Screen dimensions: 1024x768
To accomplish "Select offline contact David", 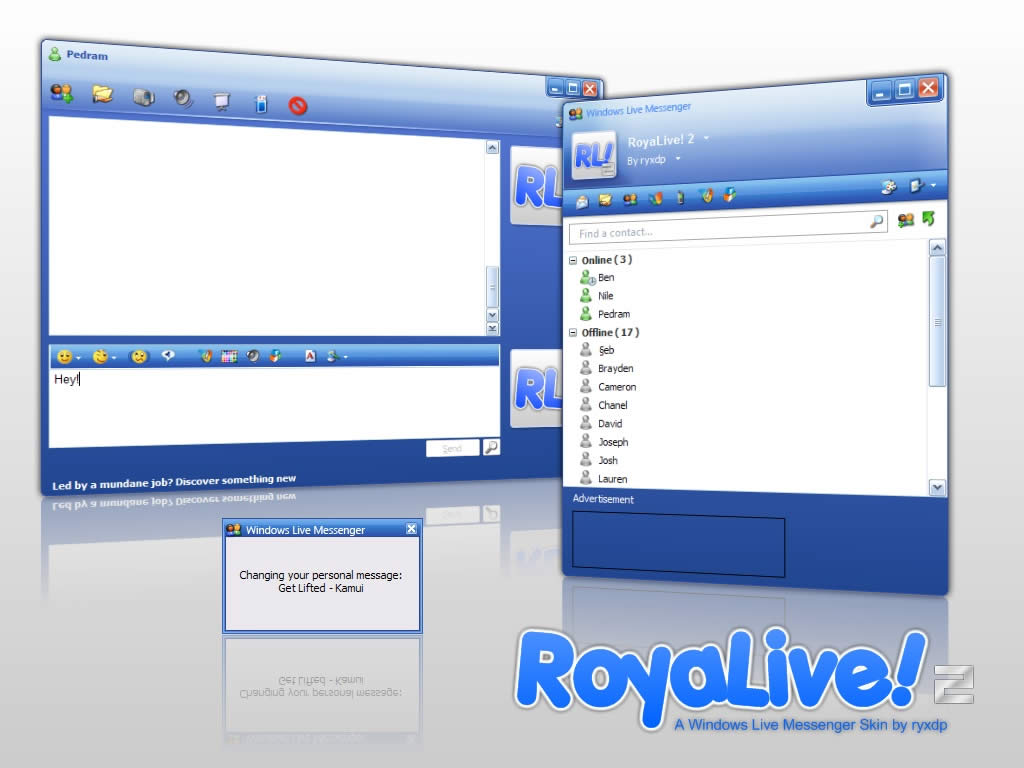I will click(601, 423).
